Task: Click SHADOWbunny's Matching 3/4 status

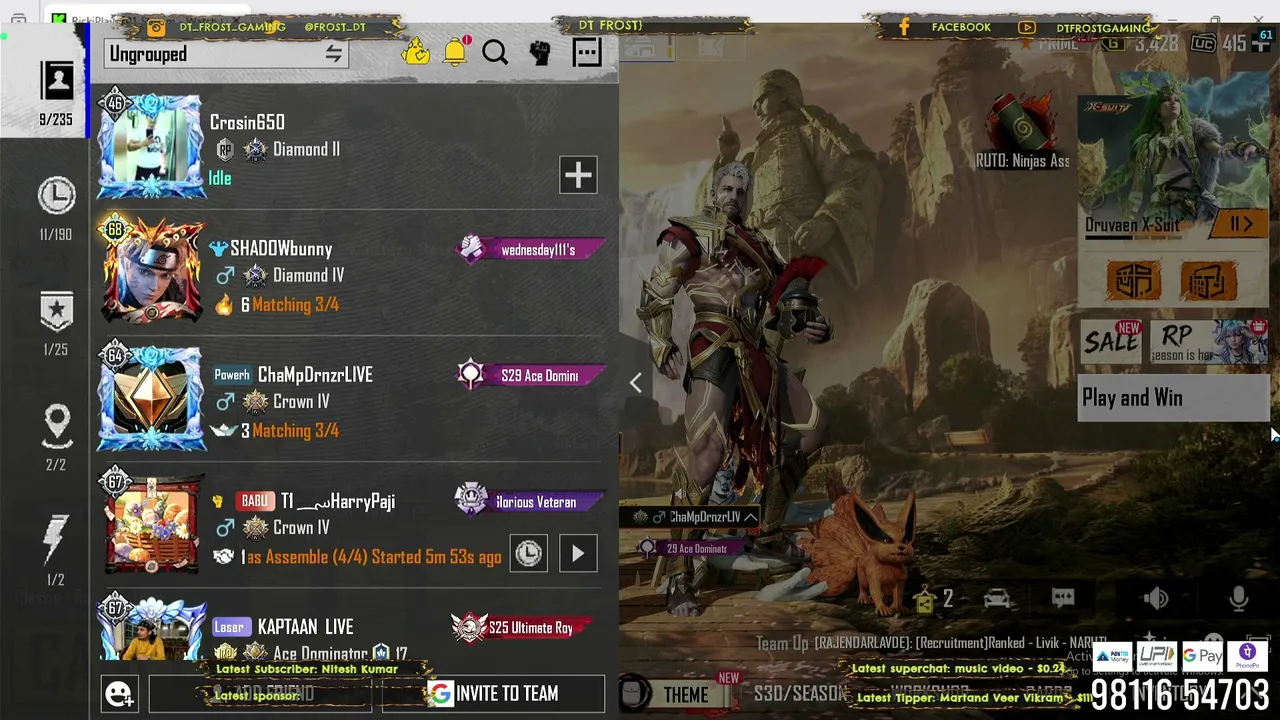Action: [x=295, y=305]
